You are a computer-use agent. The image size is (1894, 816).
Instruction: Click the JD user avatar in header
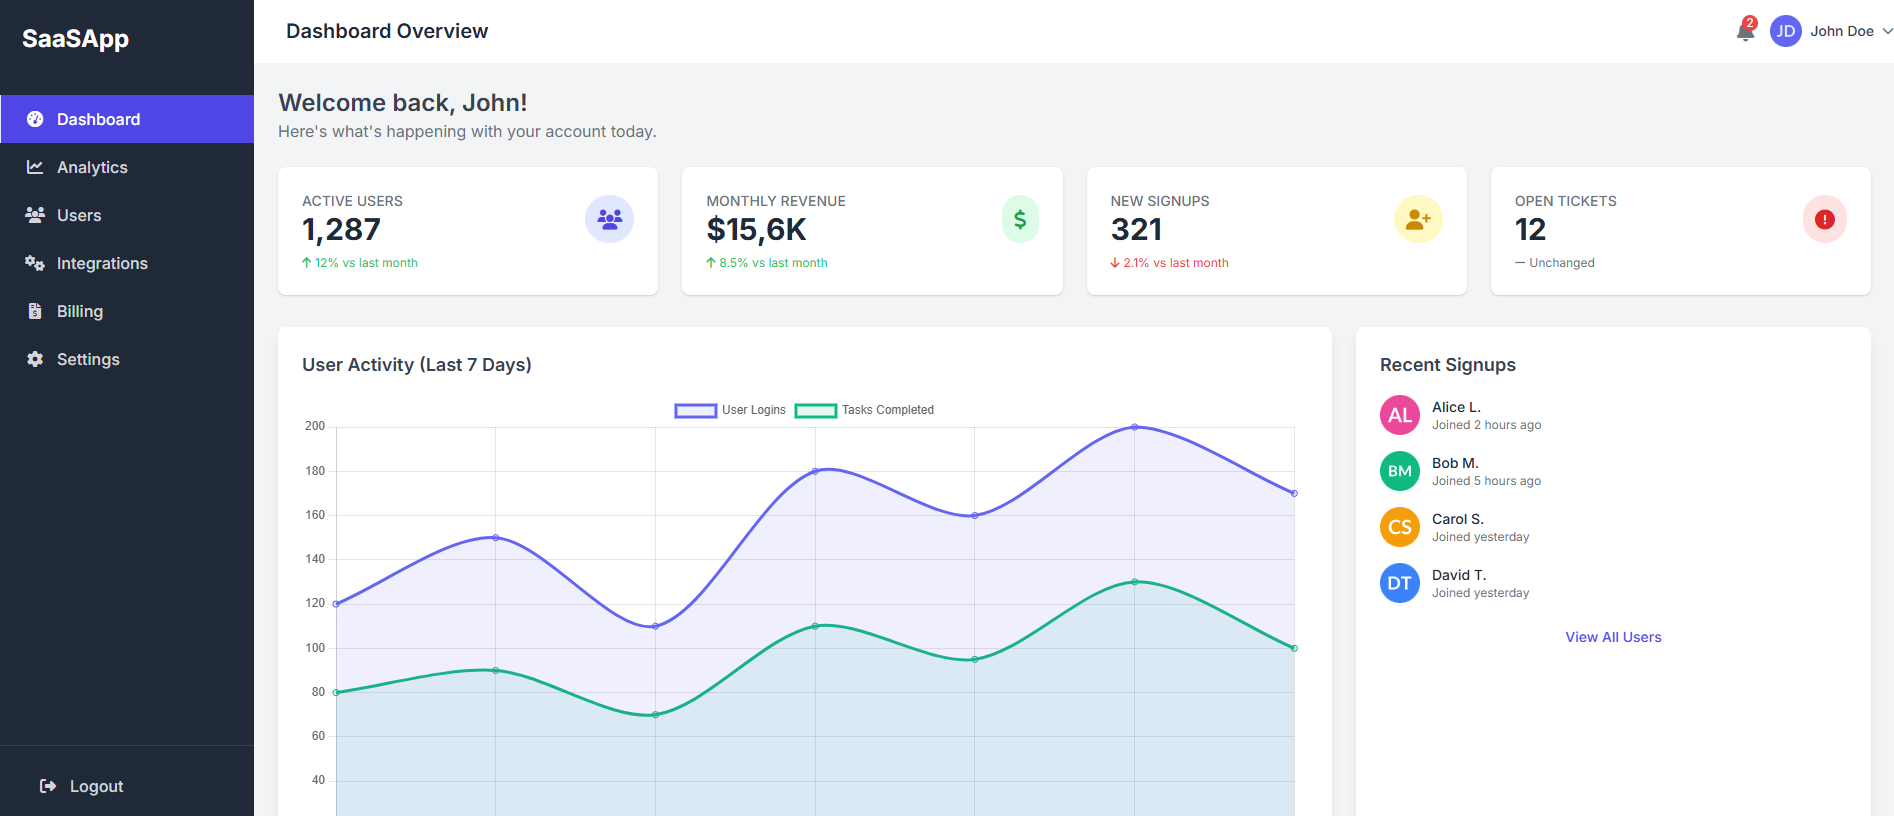click(x=1786, y=31)
